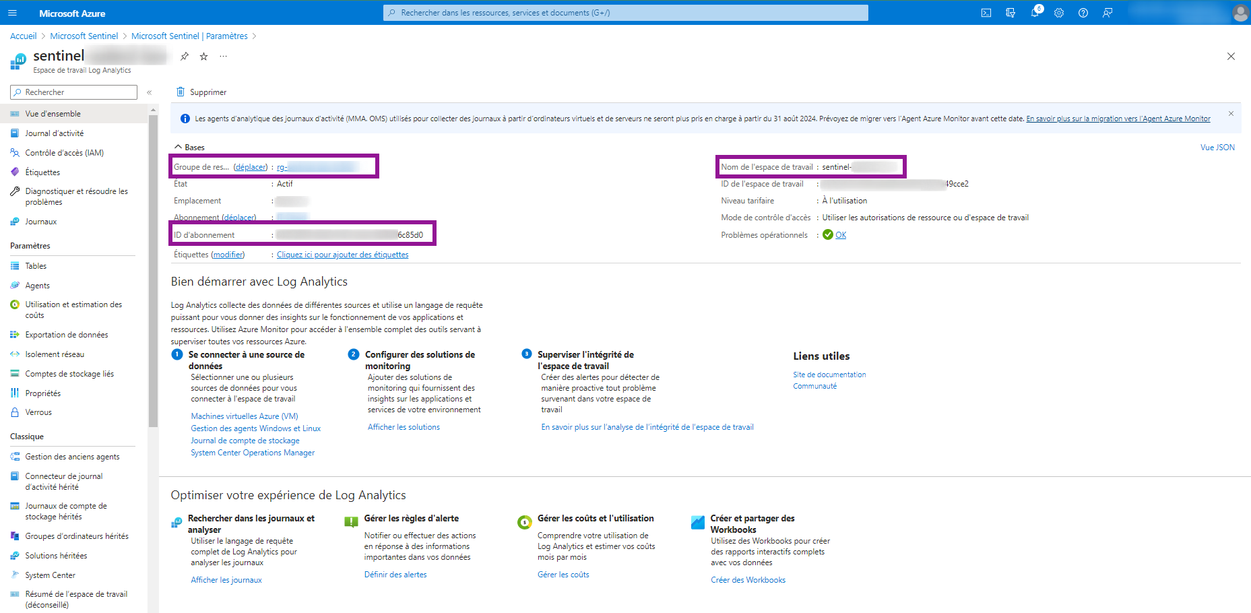1251x613 pixels.
Task: Open the directories and subscriptions filter icon
Action: 1010,13
